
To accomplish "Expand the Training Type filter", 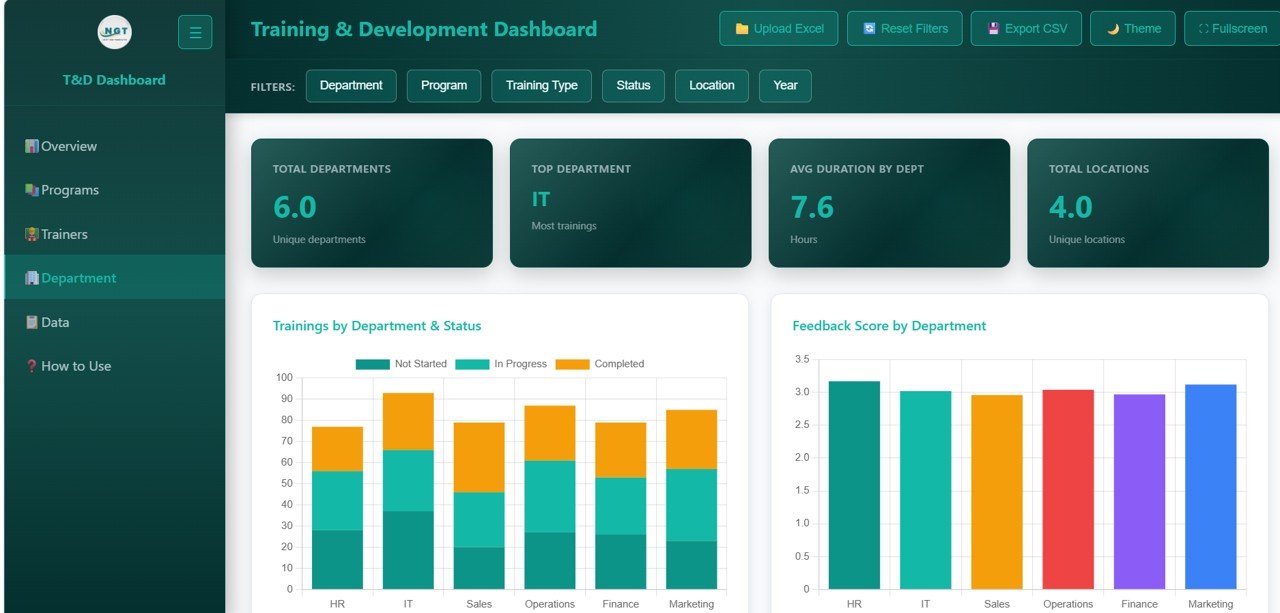I will point(541,86).
